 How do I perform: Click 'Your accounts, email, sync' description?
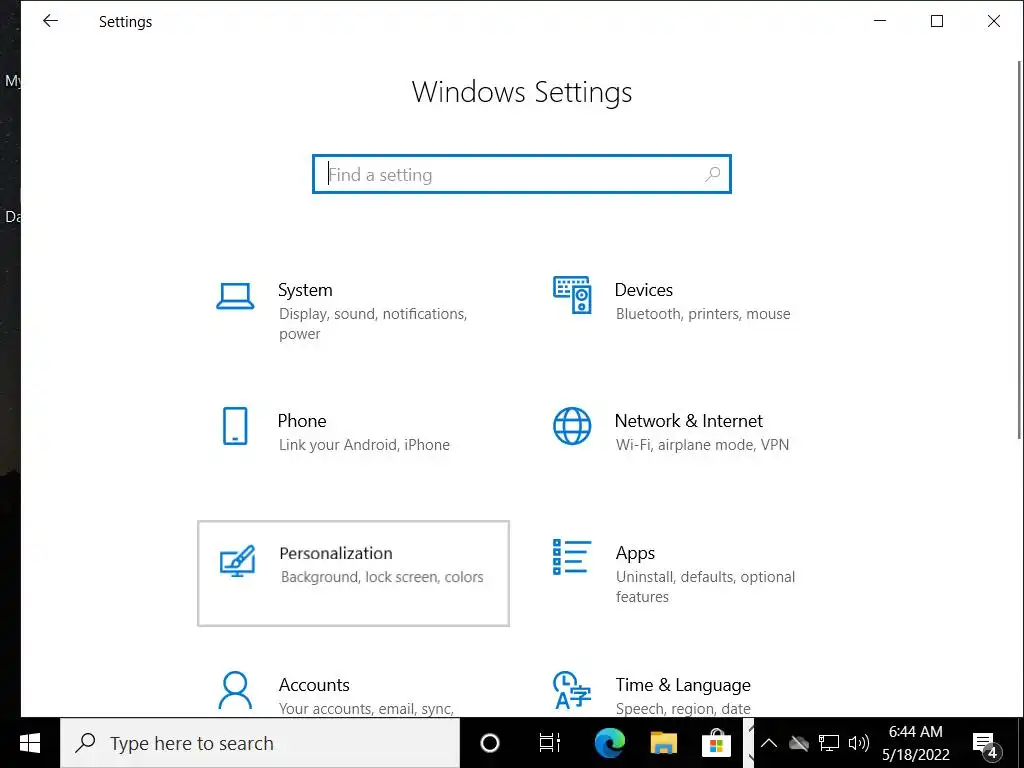click(x=366, y=709)
